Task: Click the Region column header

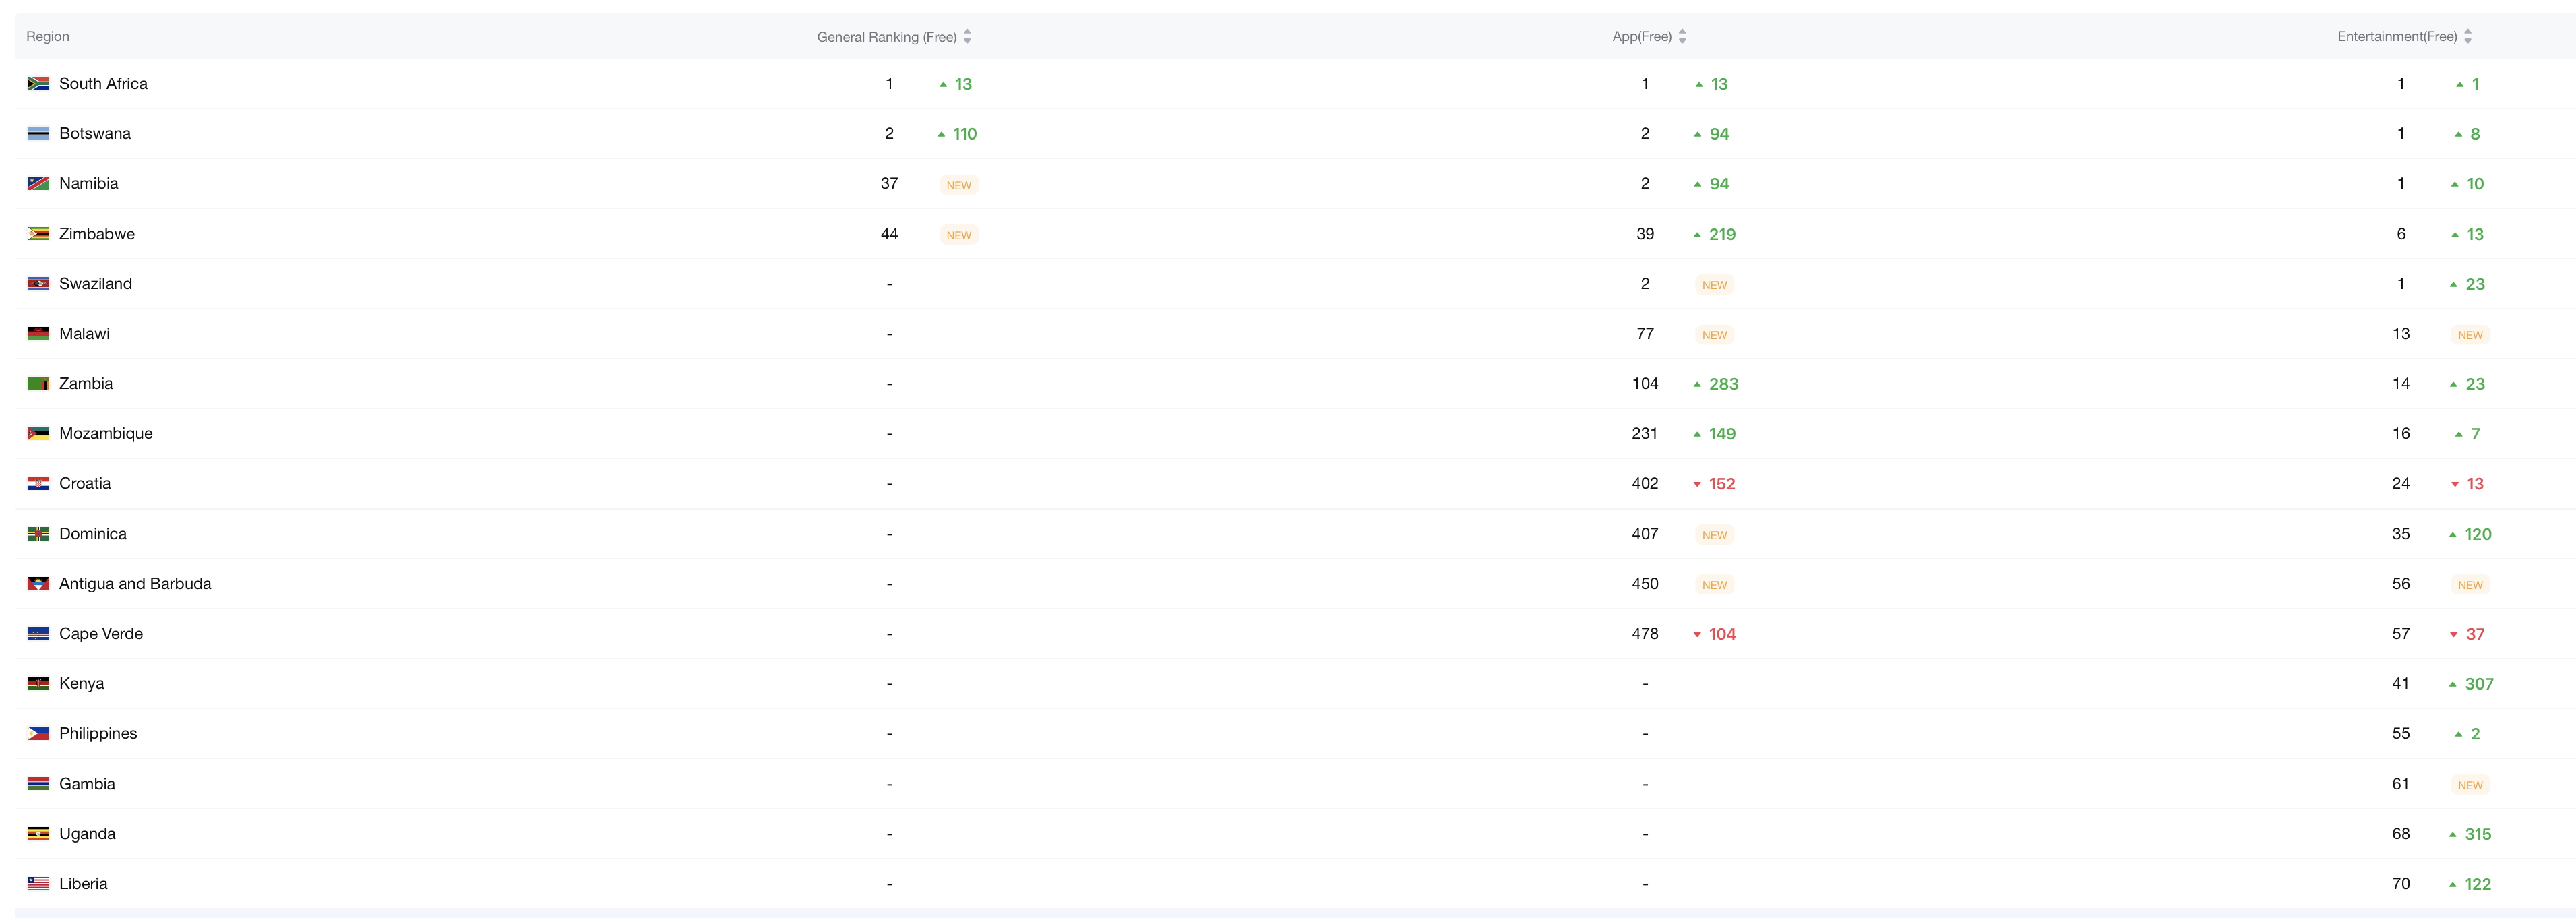Action: point(48,37)
